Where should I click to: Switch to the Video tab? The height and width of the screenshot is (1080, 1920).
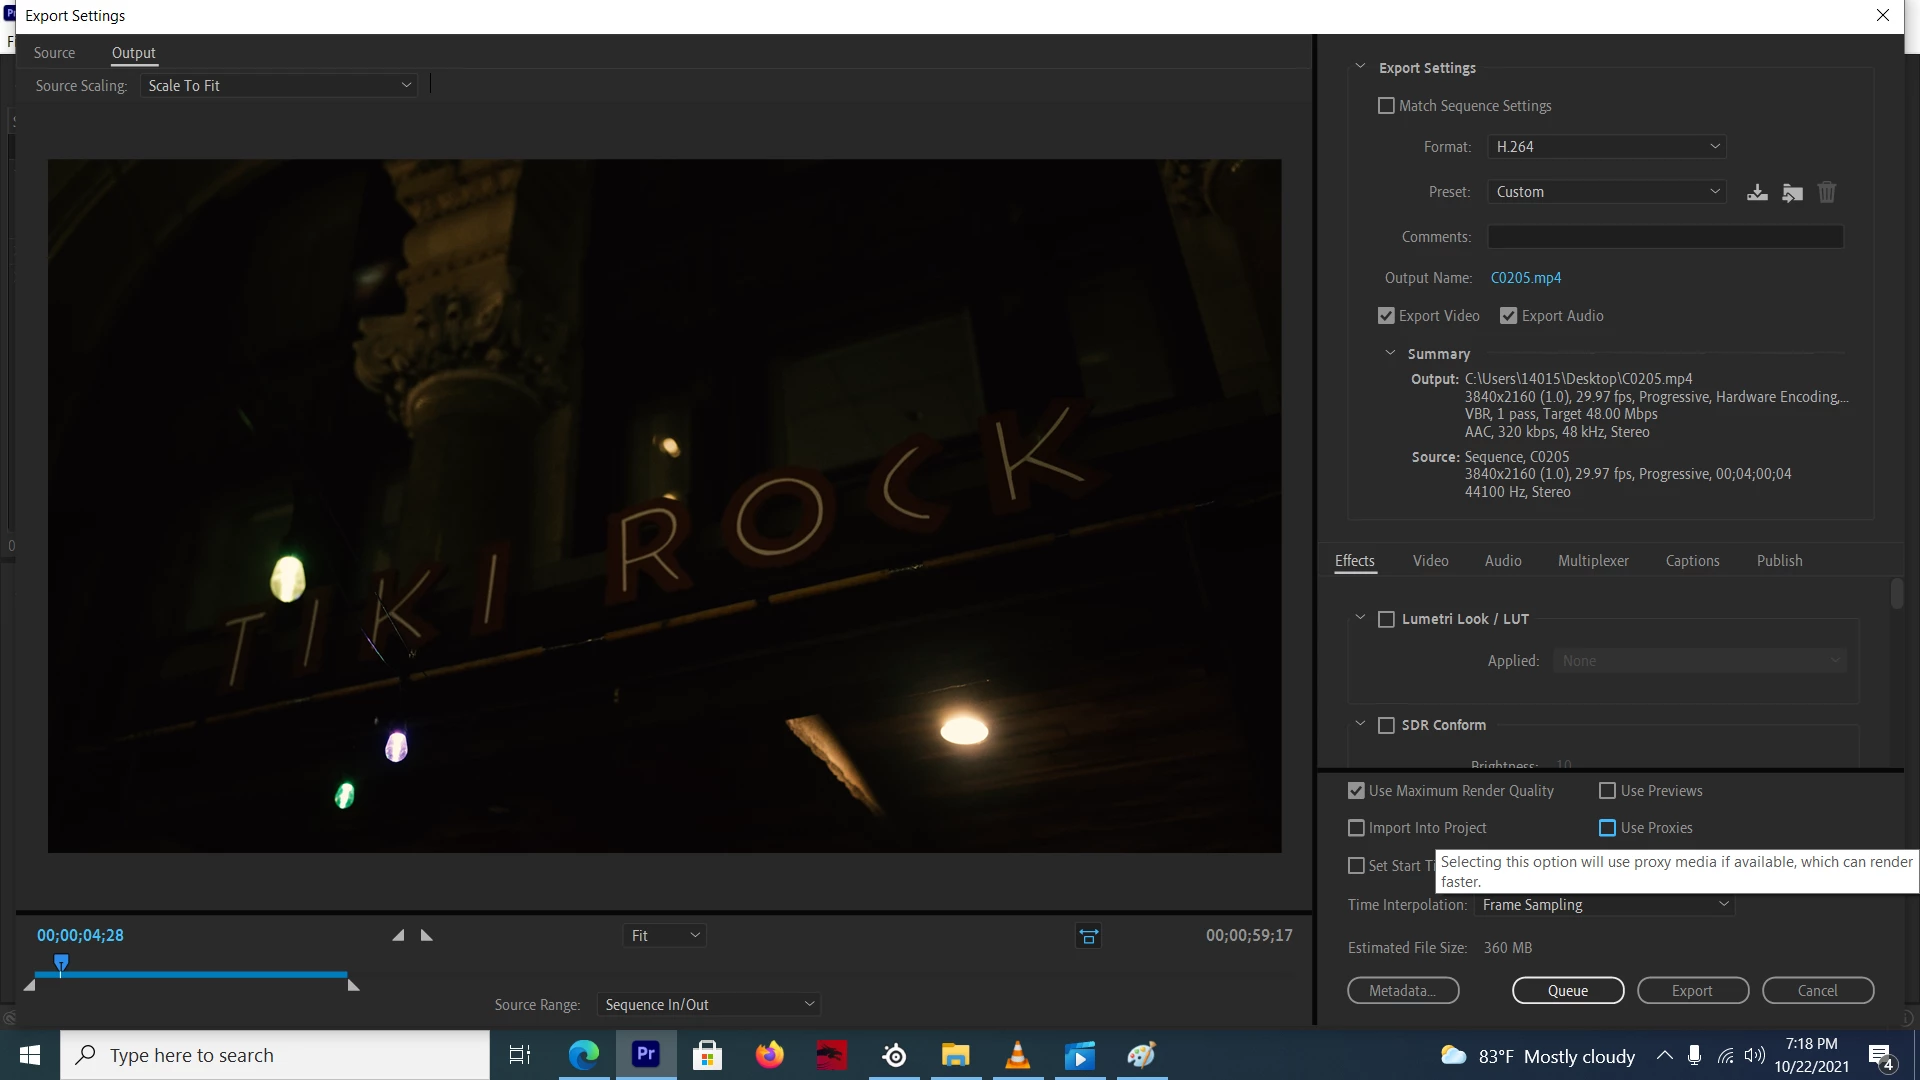coord(1430,561)
